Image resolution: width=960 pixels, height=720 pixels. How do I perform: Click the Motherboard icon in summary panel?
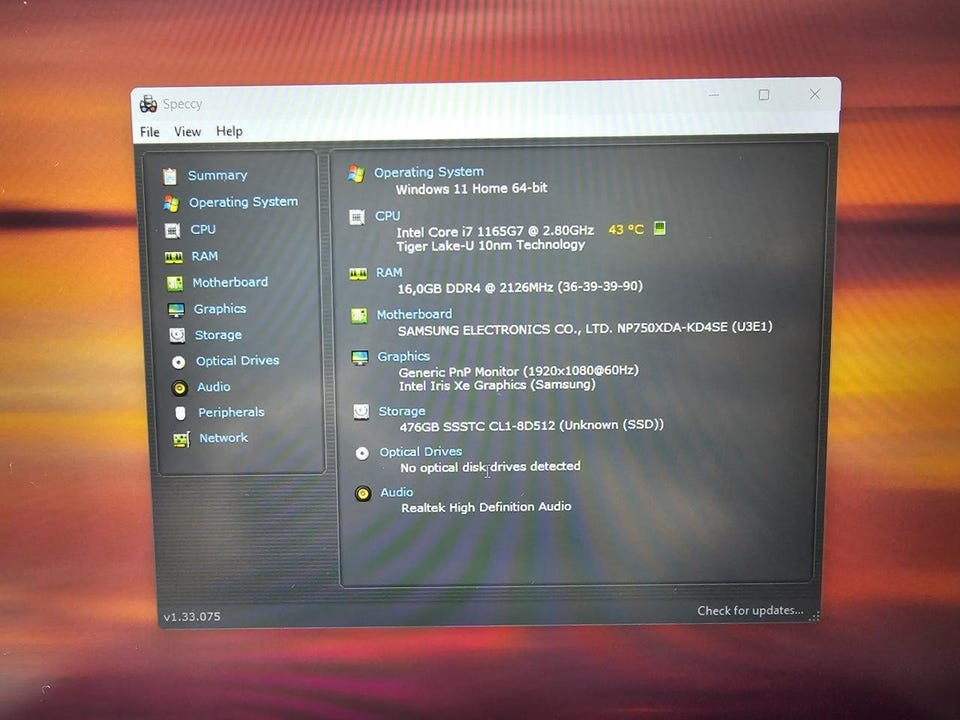tap(359, 316)
